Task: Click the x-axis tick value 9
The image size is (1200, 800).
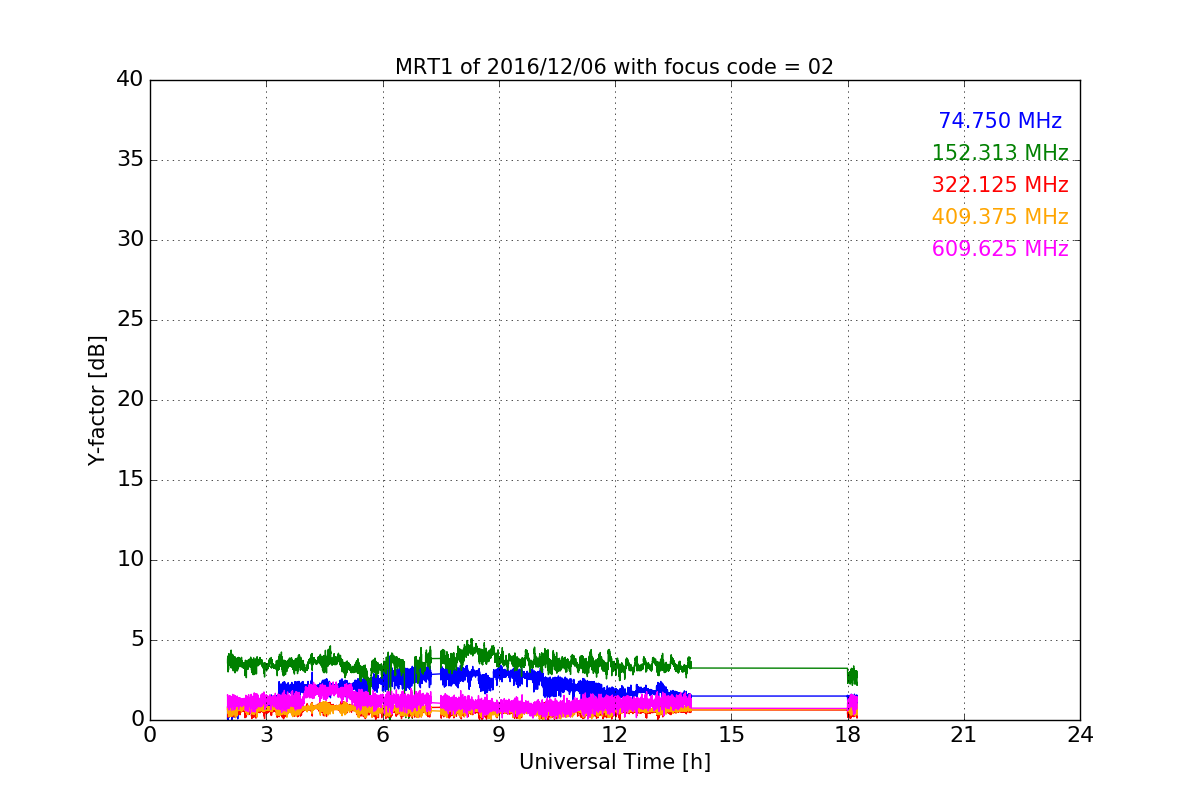Action: tap(499, 735)
